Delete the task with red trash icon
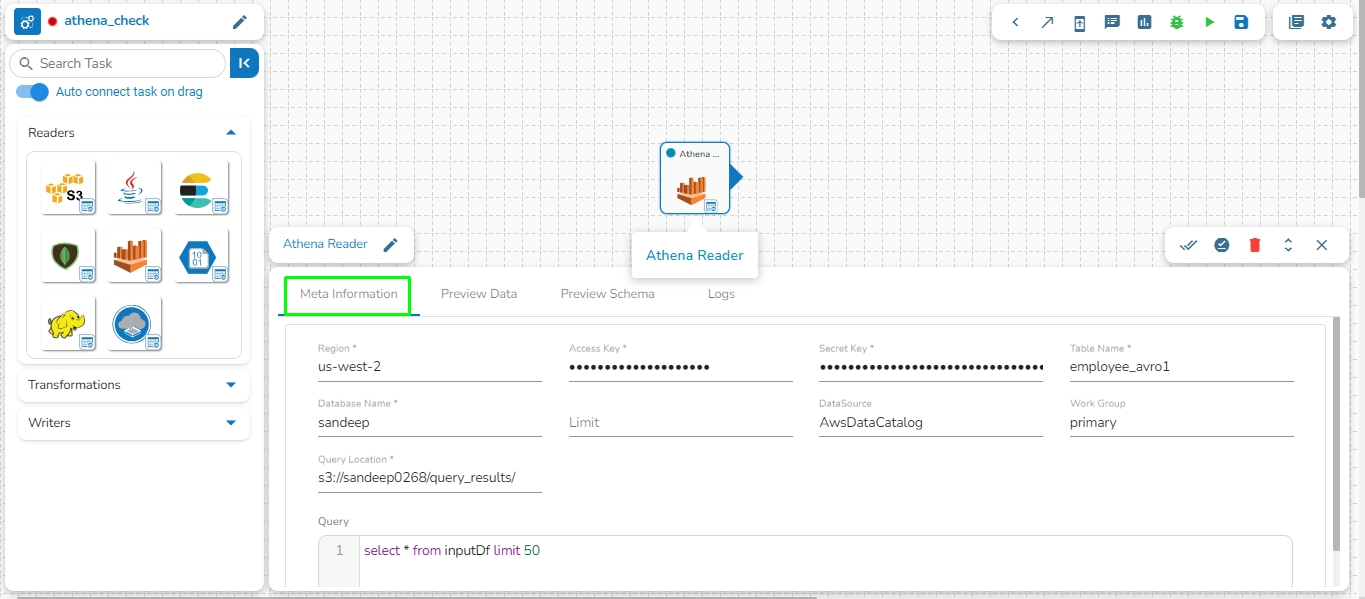The image size is (1365, 599). point(1255,245)
